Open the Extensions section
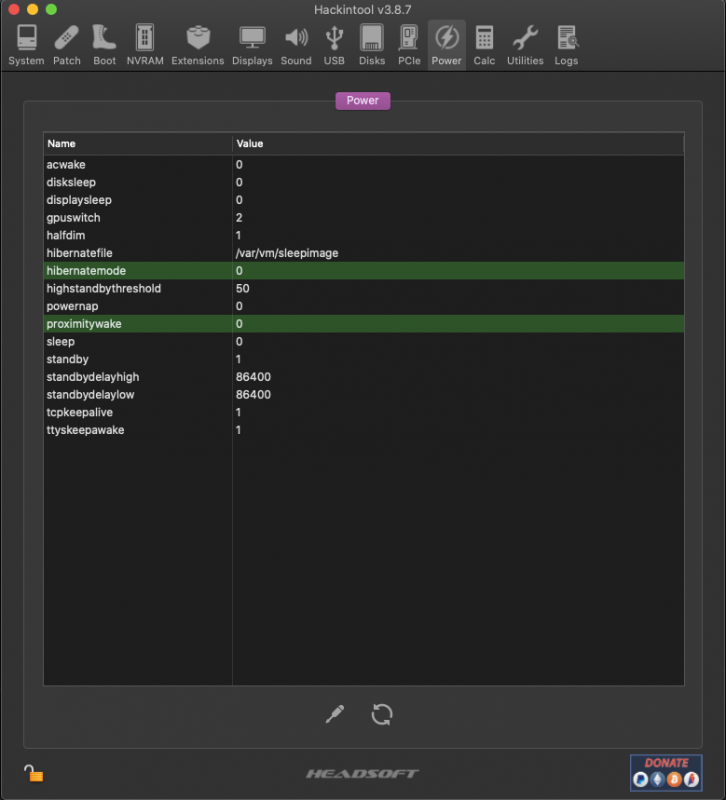 click(197, 45)
